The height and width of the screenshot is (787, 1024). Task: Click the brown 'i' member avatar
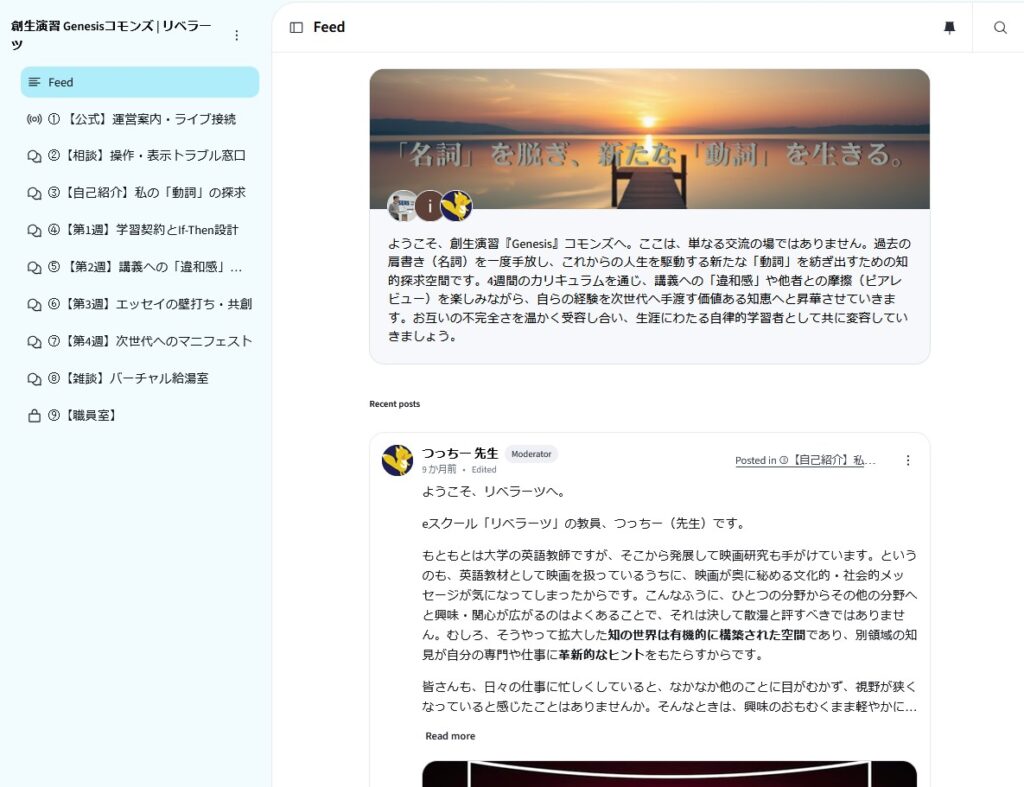429,206
